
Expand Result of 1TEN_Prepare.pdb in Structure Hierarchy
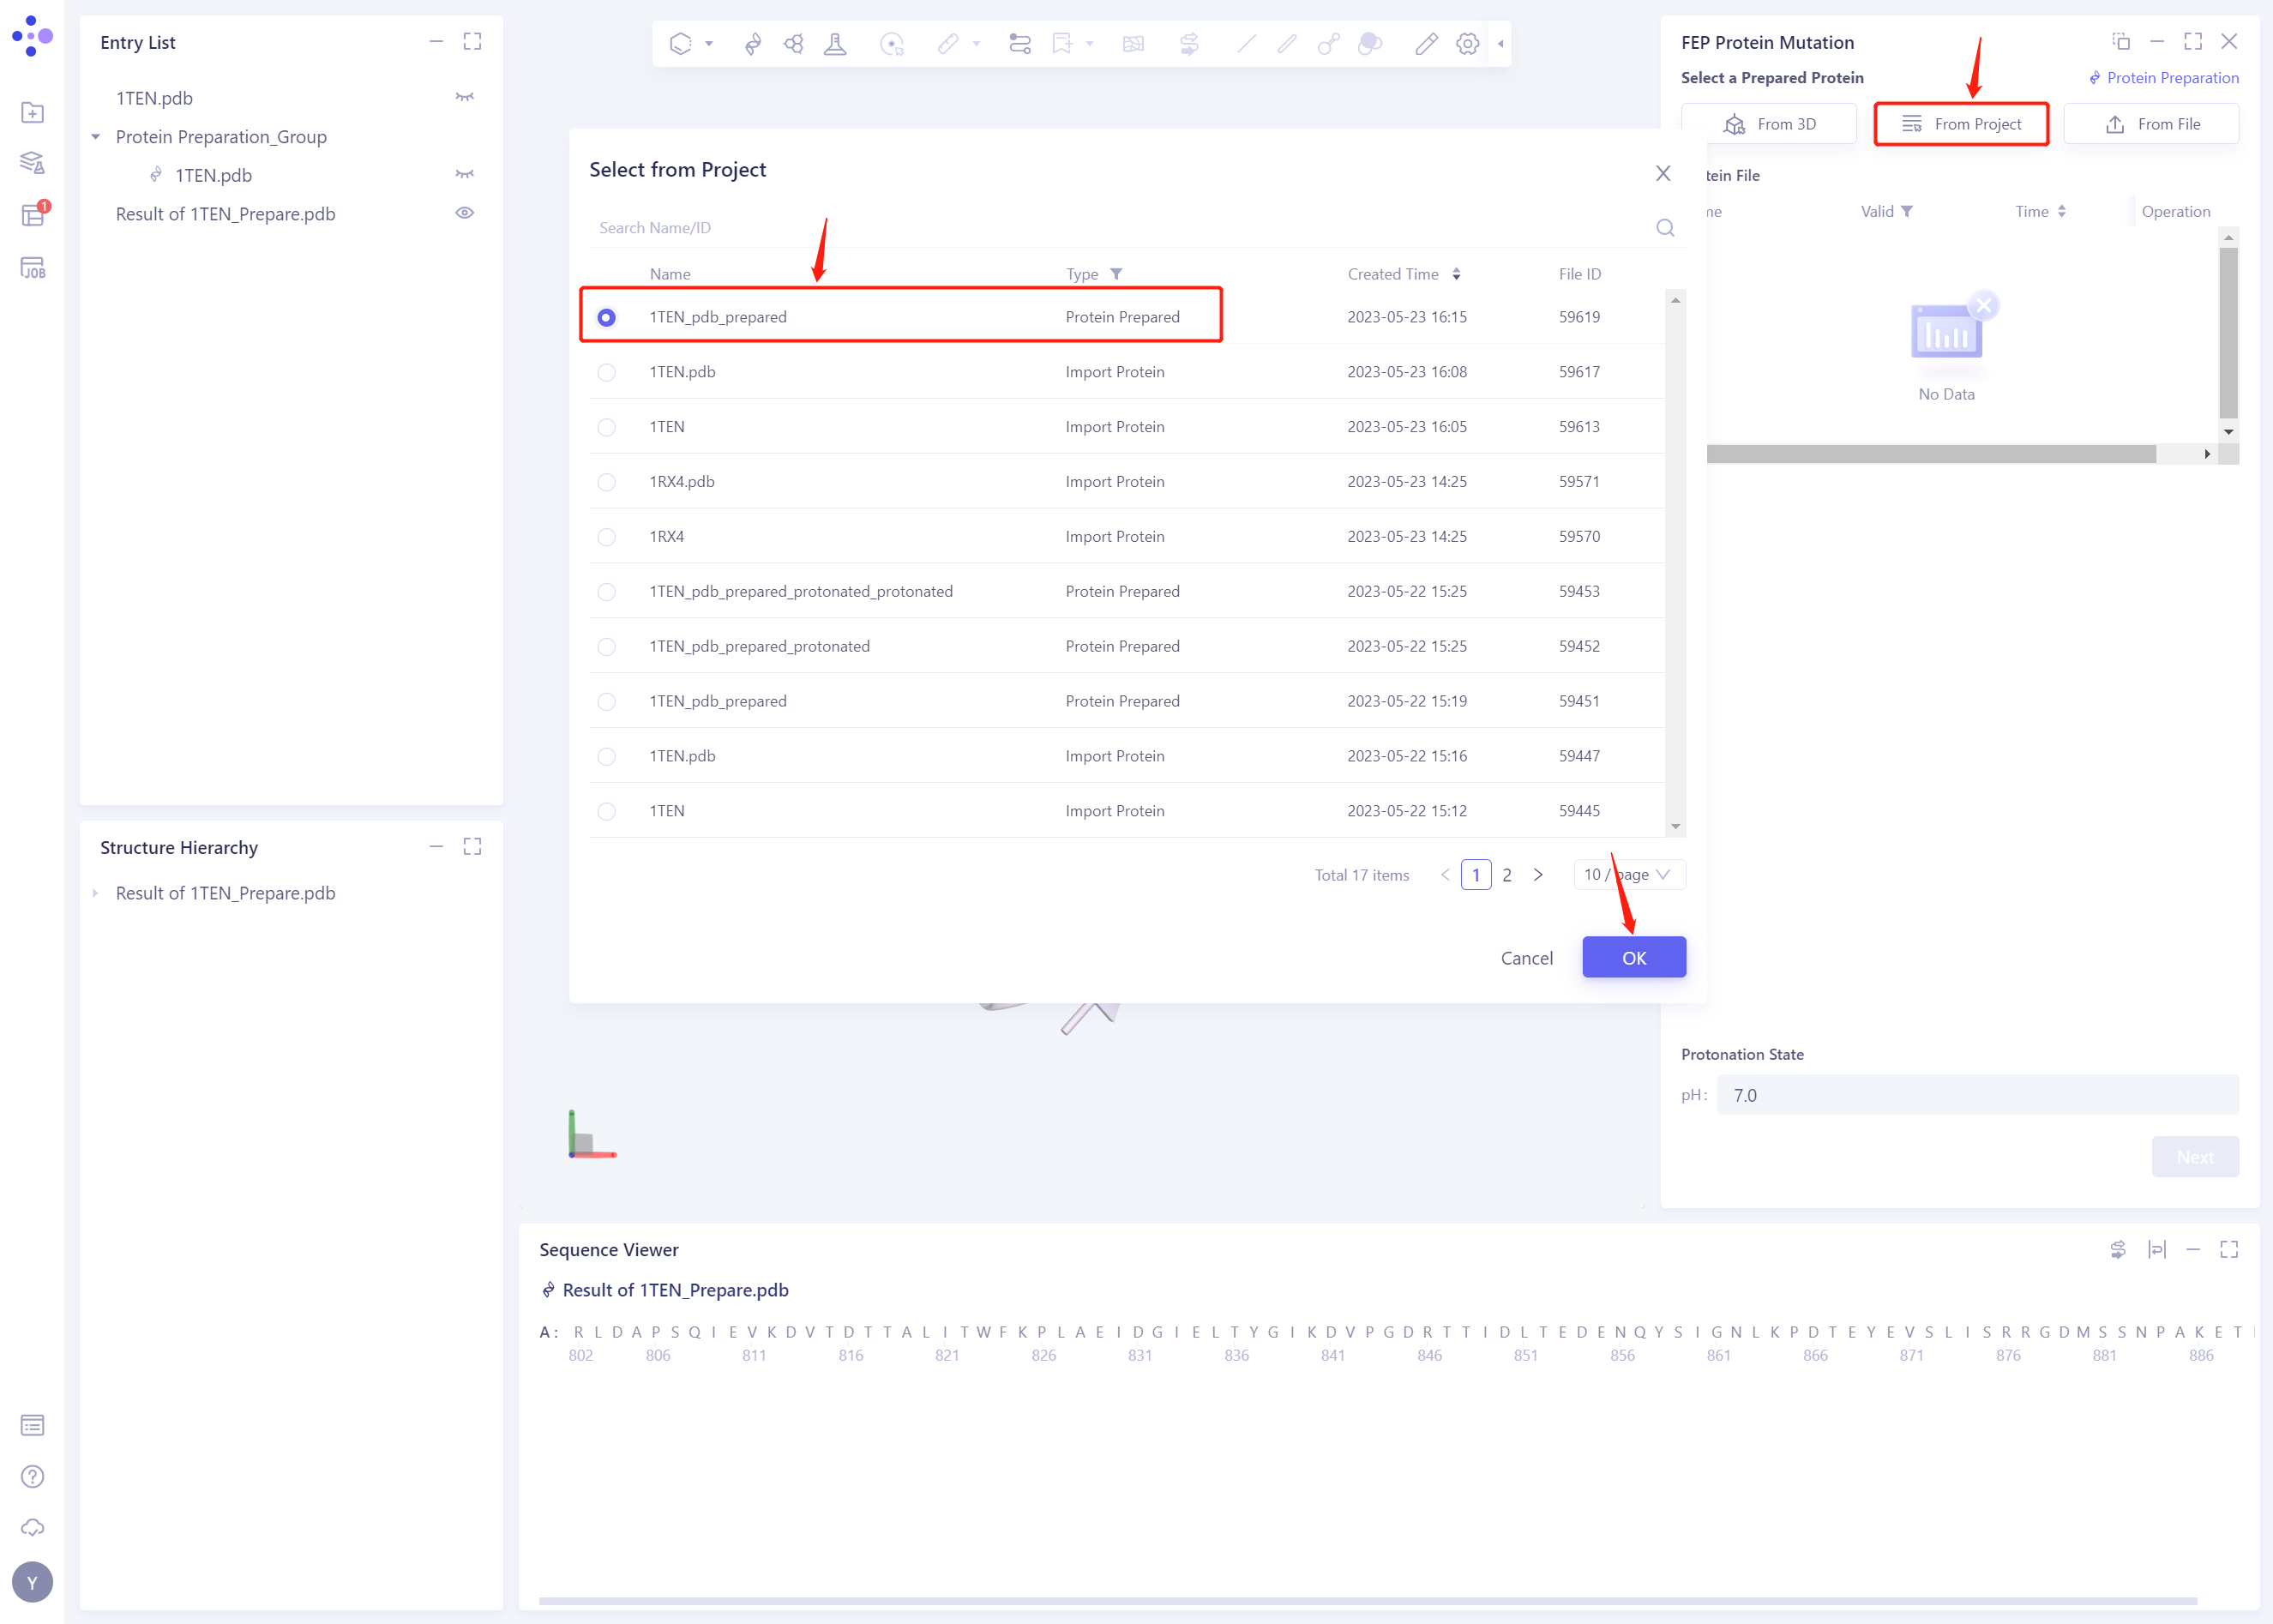coord(96,893)
